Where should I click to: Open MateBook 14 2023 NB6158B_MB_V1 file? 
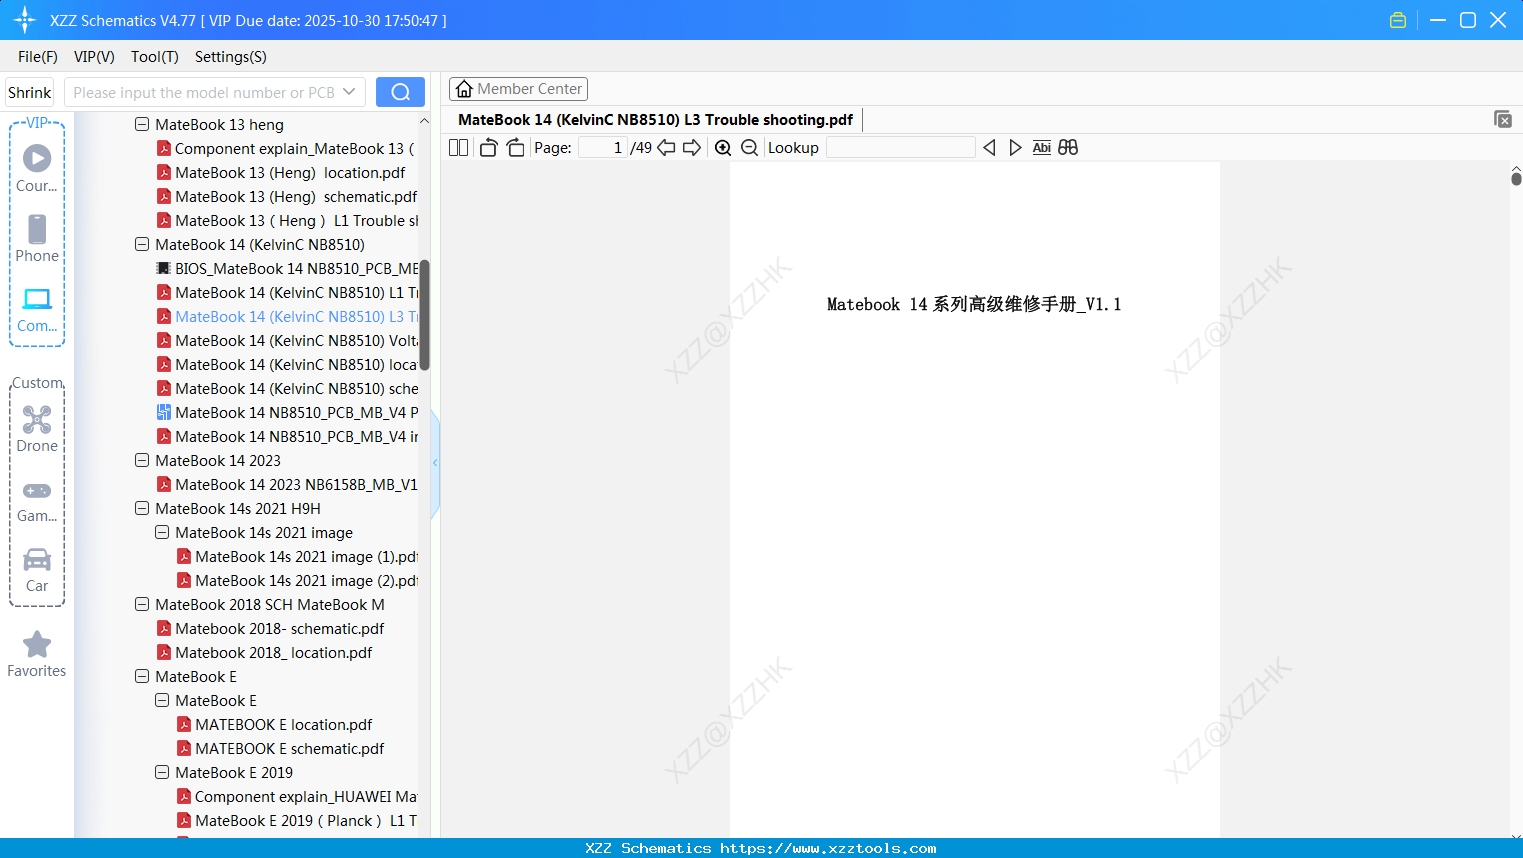pos(288,485)
